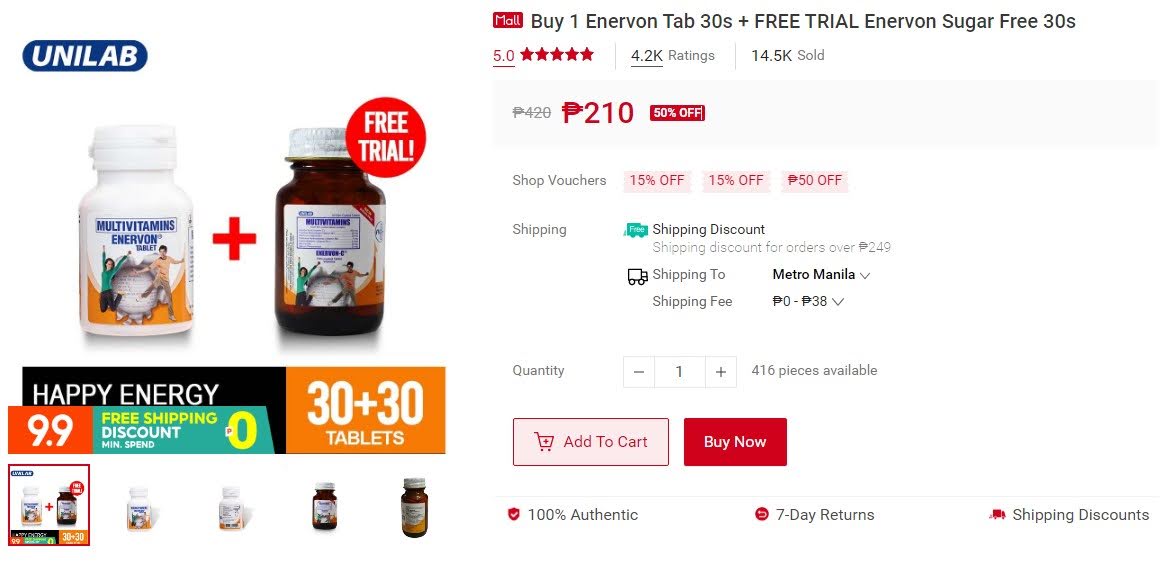Click the UNILAB logo
Screen dimensions: 1163x563
[x=85, y=56]
